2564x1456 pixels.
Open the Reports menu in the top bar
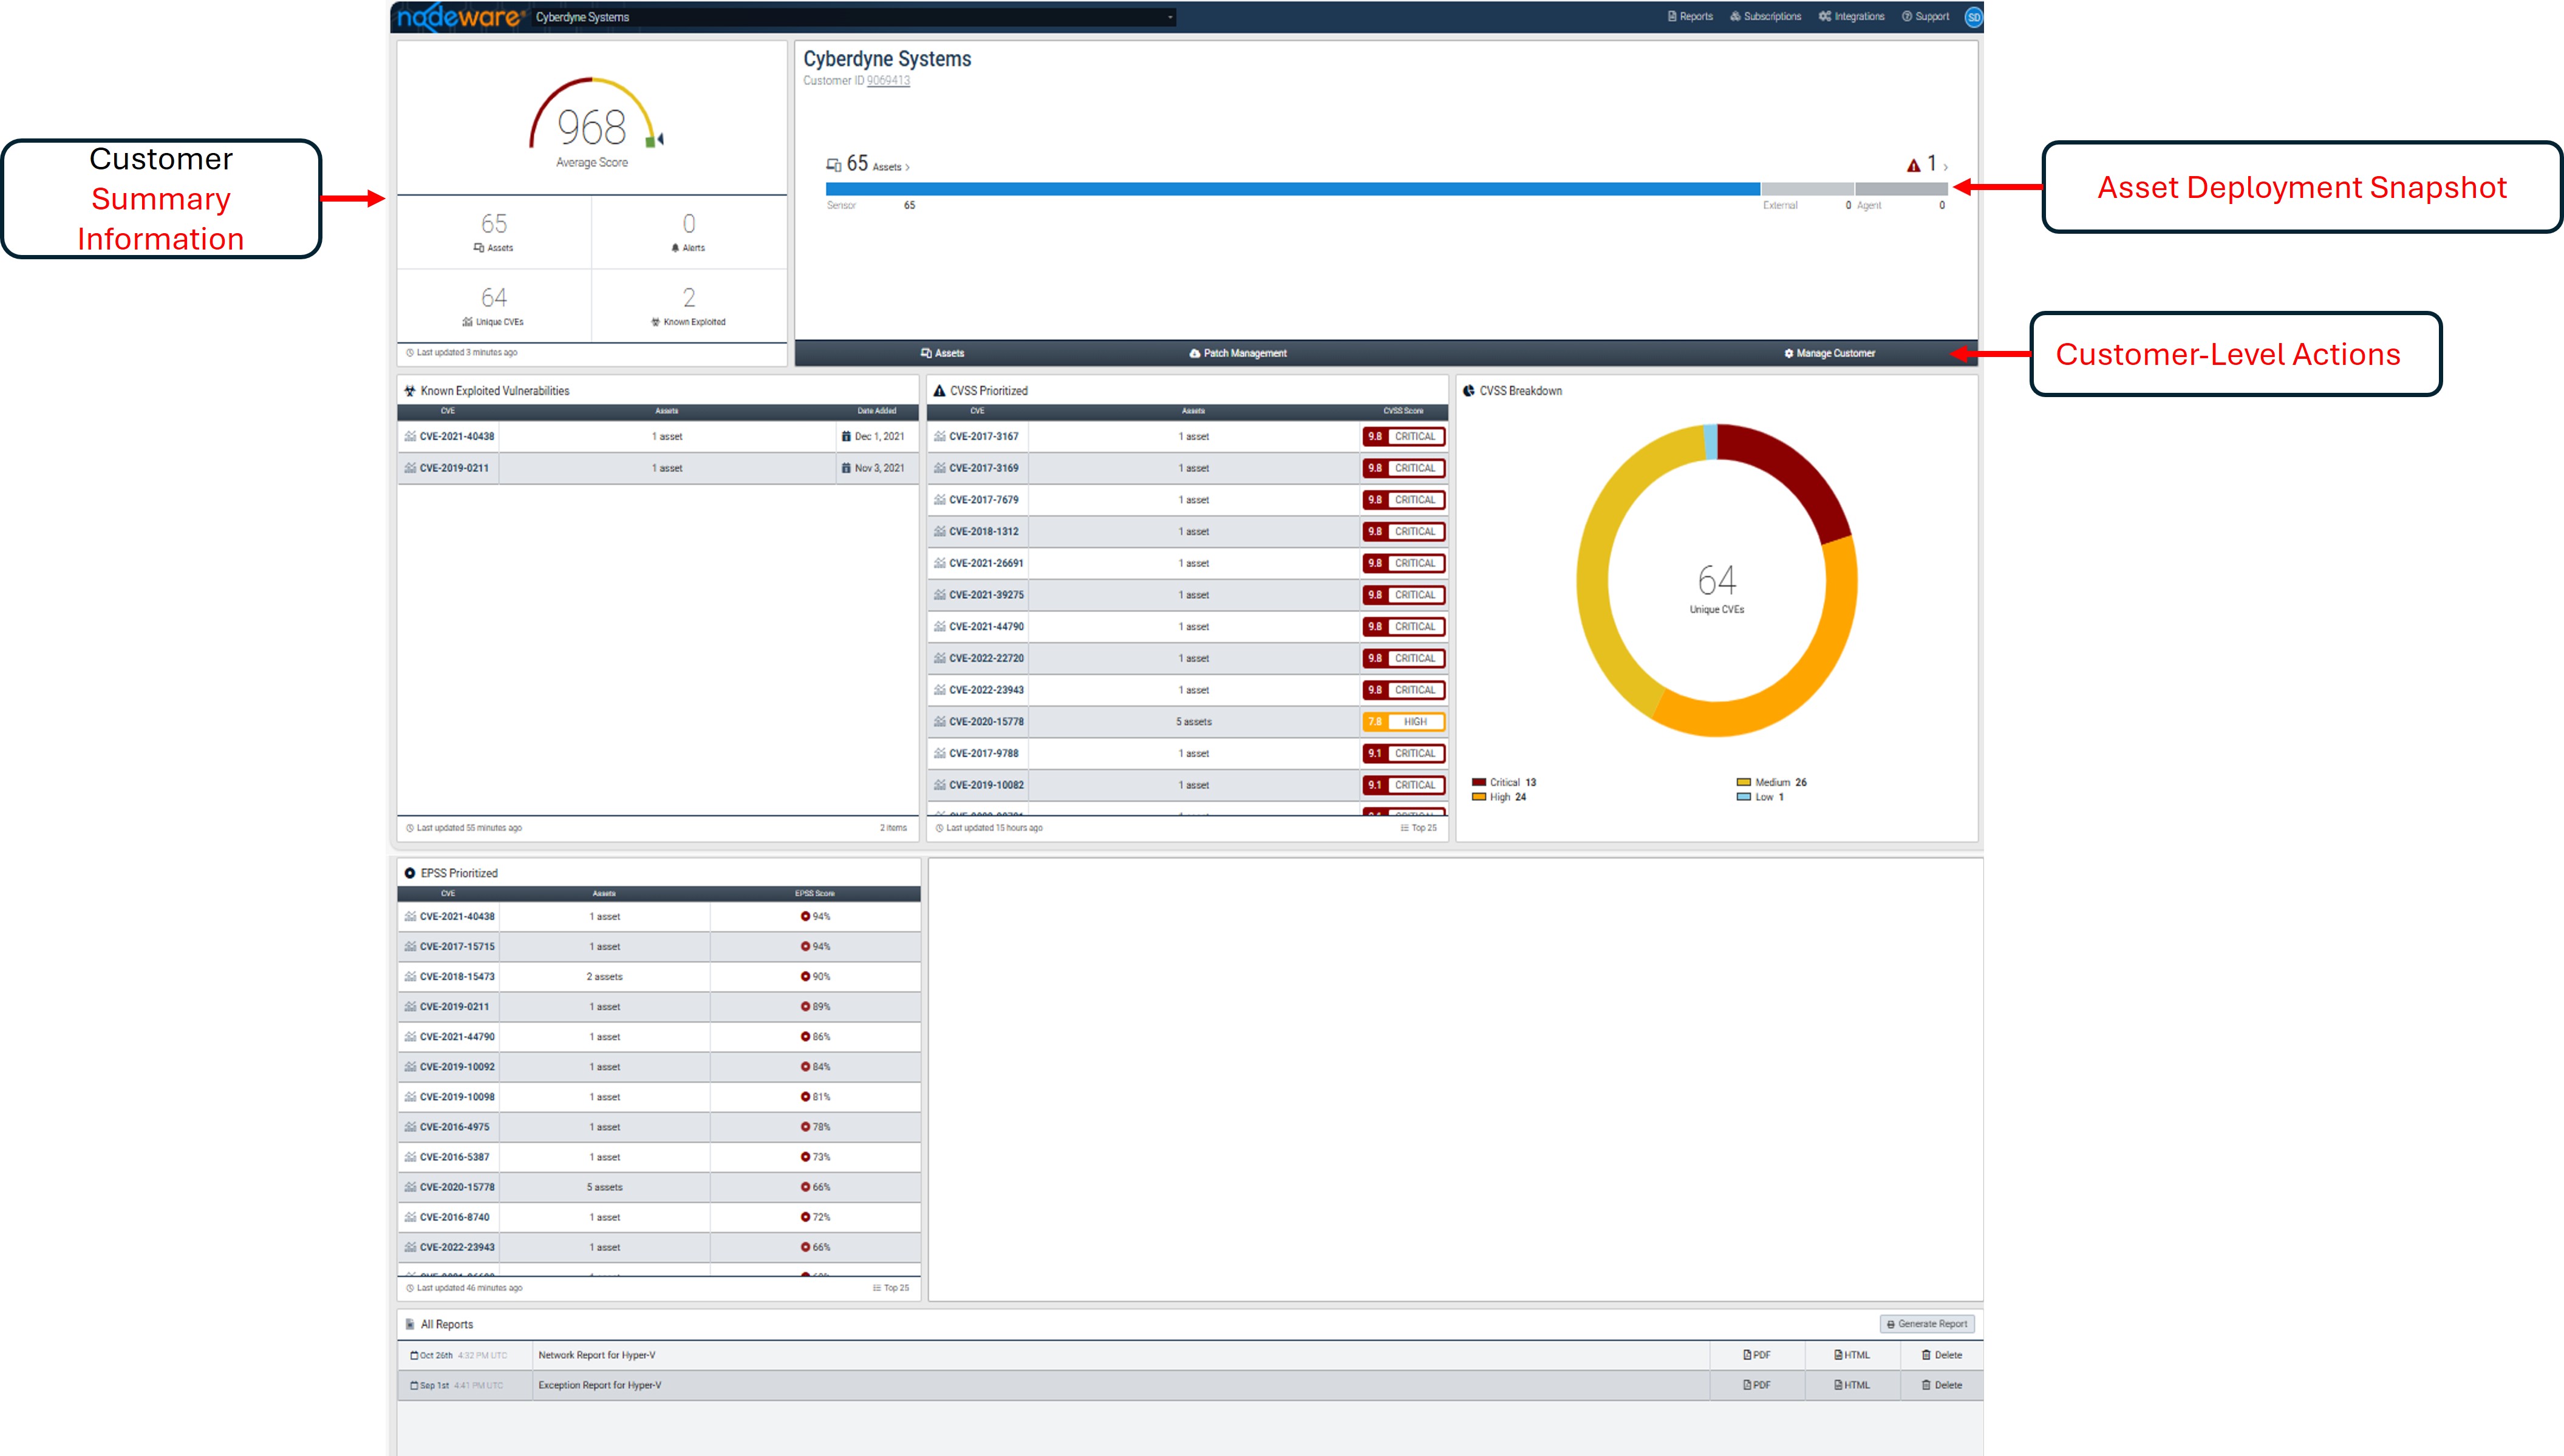1690,17
